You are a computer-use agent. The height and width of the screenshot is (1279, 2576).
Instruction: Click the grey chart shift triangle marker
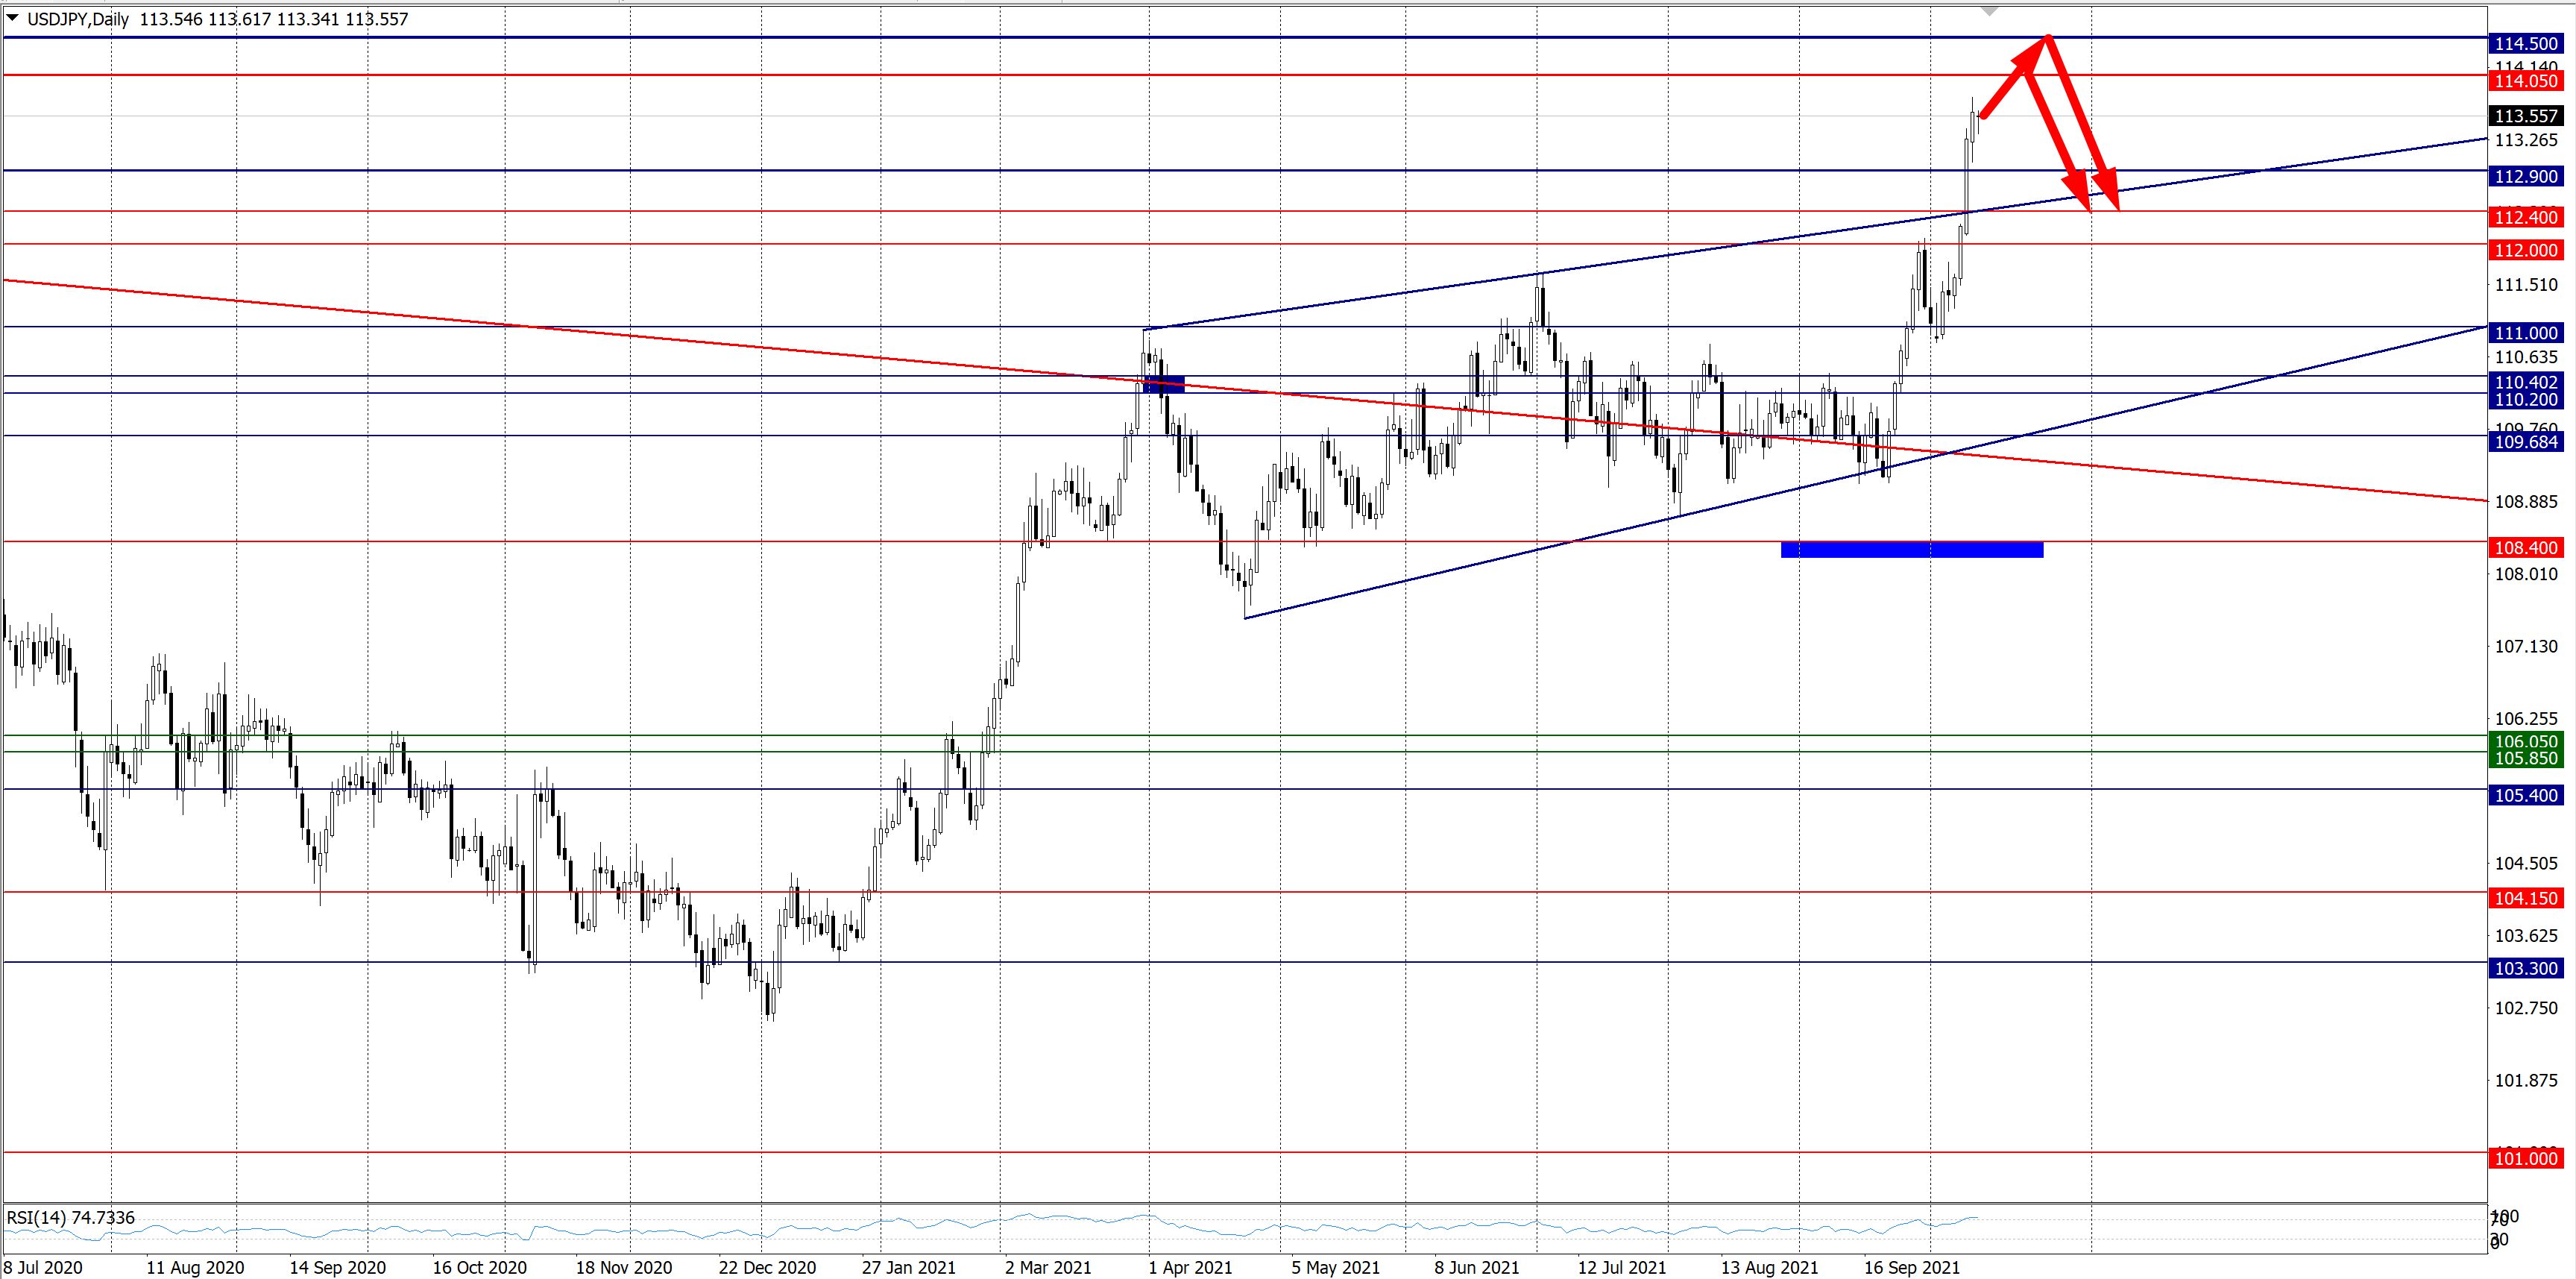pyautogui.click(x=1989, y=11)
